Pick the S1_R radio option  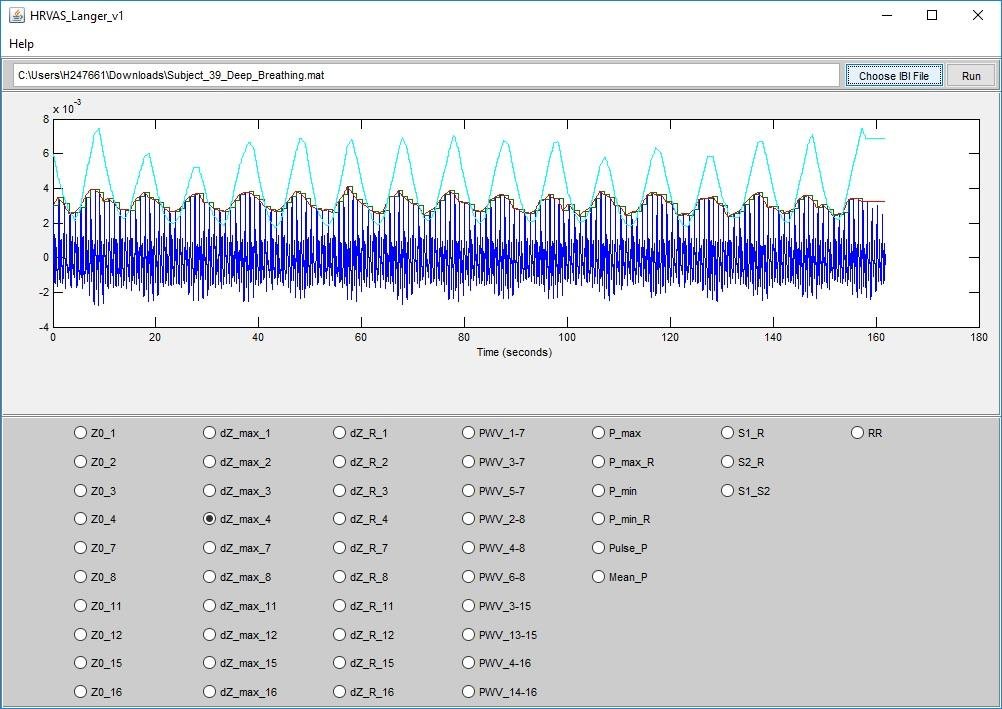(728, 433)
